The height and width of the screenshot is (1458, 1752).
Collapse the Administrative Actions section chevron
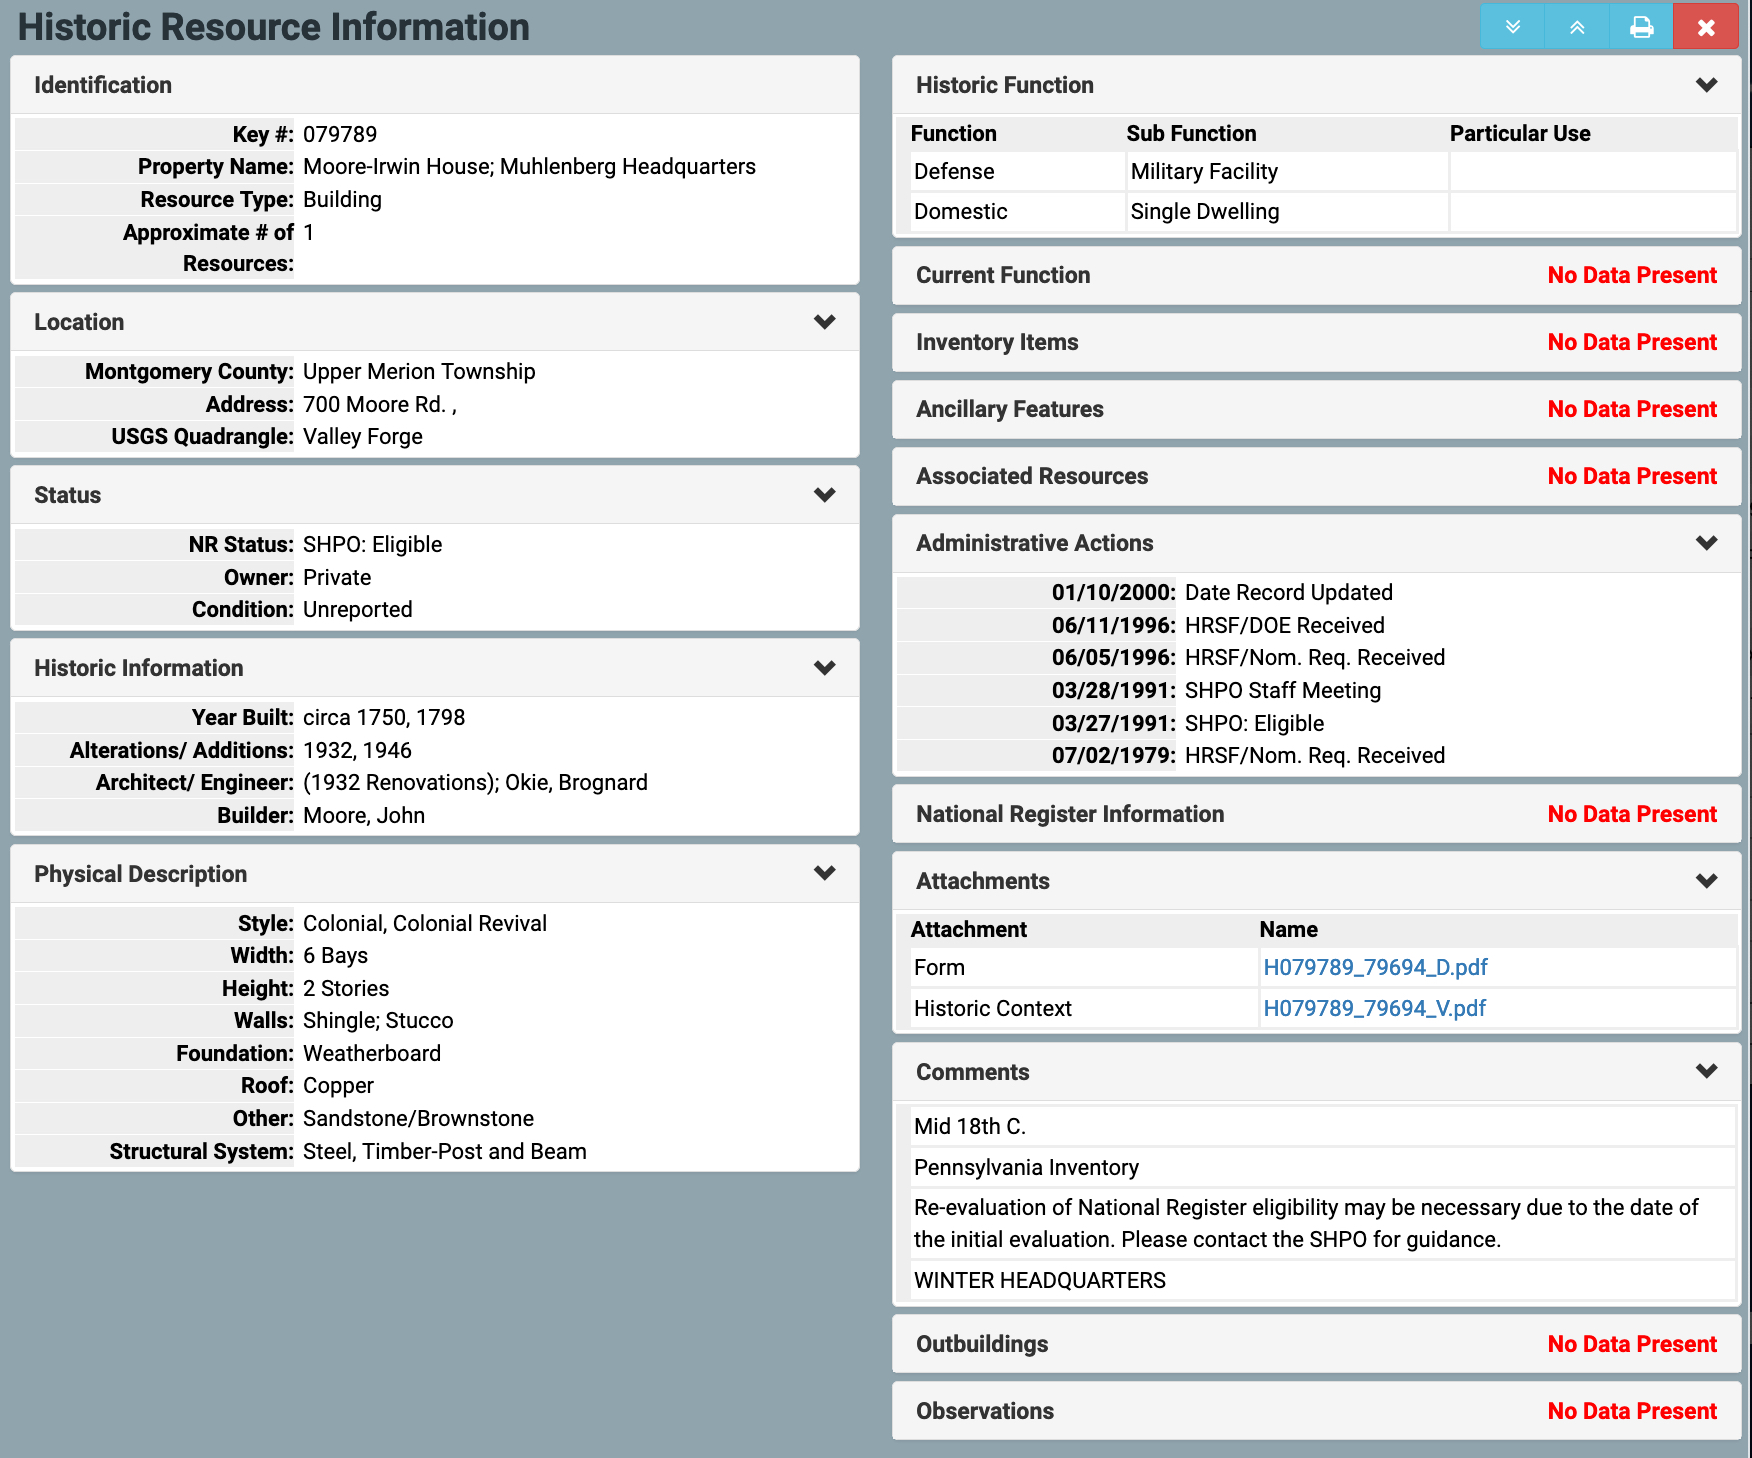[1706, 543]
